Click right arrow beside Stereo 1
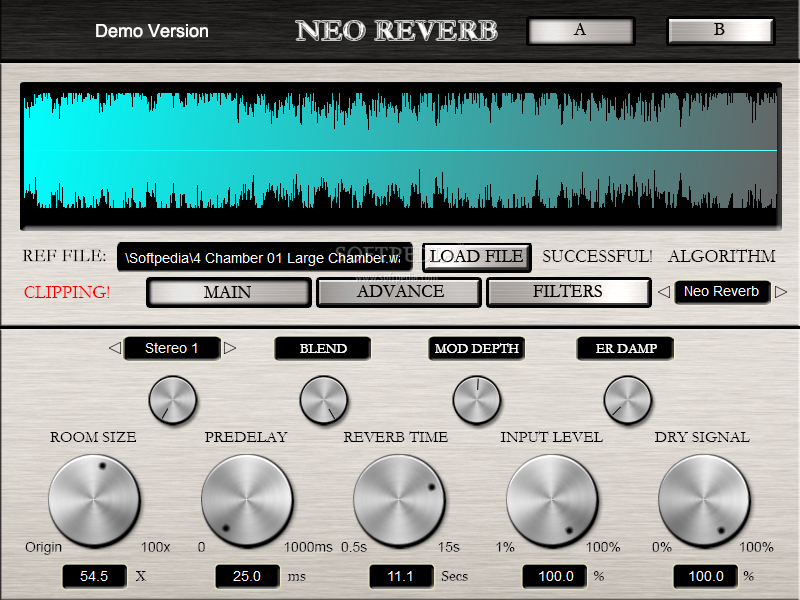Viewport: 800px width, 600px height. pos(230,348)
